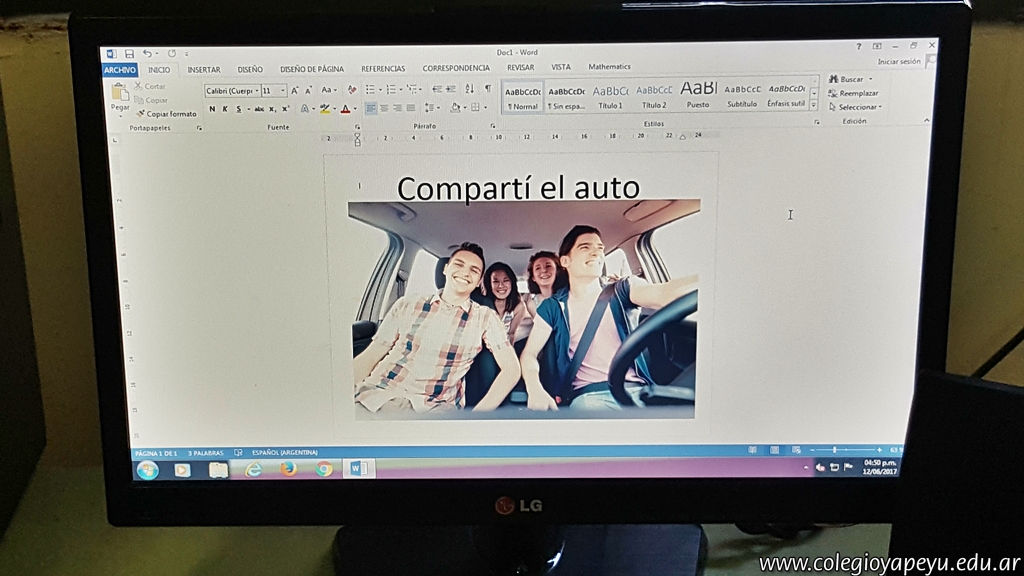Image resolution: width=1024 pixels, height=576 pixels.
Task: Open Google Chrome from the taskbar
Action: click(x=323, y=468)
